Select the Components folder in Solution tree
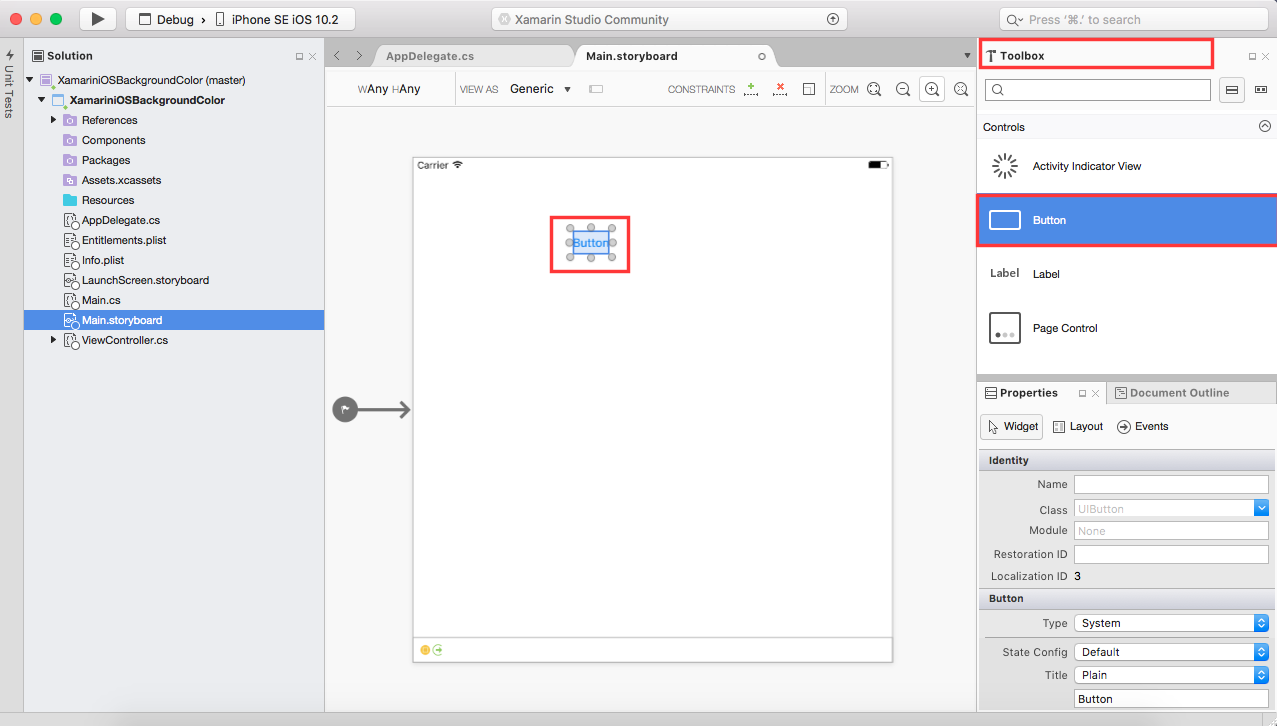Screen dimensions: 1277x726 click(113, 140)
